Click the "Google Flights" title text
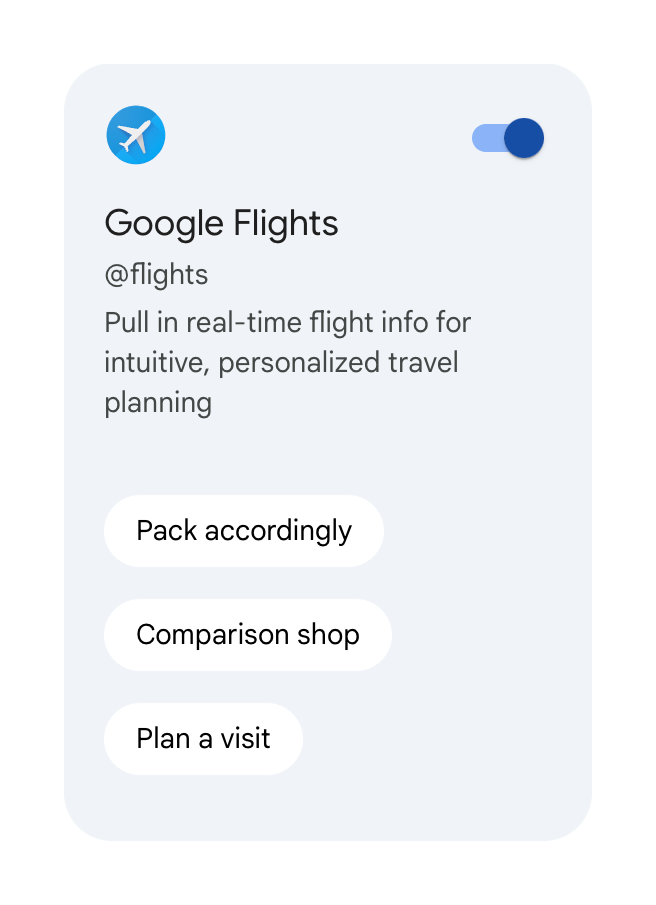This screenshot has height=905, width=656. (221, 223)
